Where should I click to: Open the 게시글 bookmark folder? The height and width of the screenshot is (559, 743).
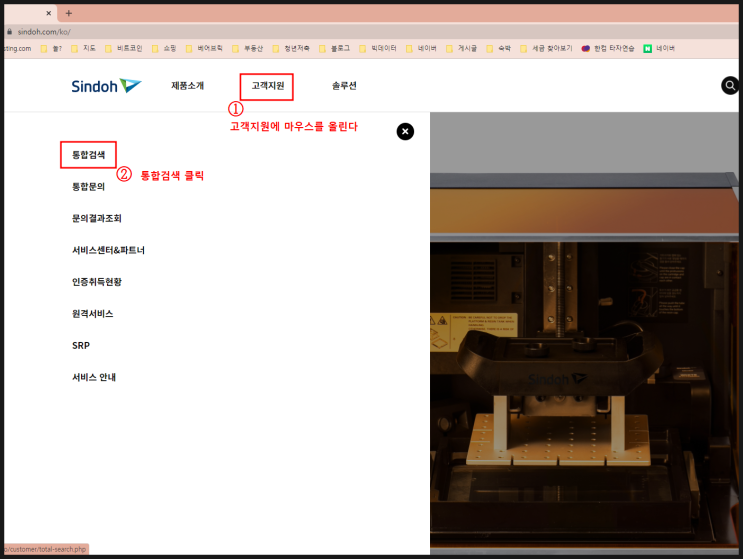[462, 48]
